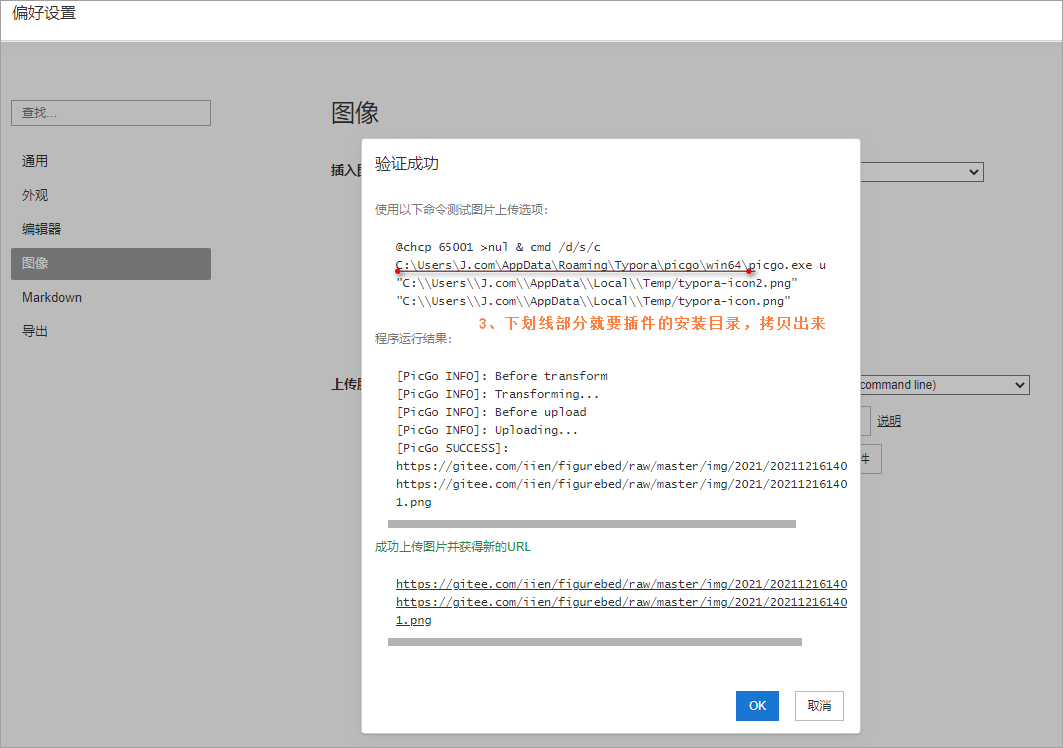Click the typora-icon2.png temp path line
The width and height of the screenshot is (1063, 748).
(x=597, y=283)
